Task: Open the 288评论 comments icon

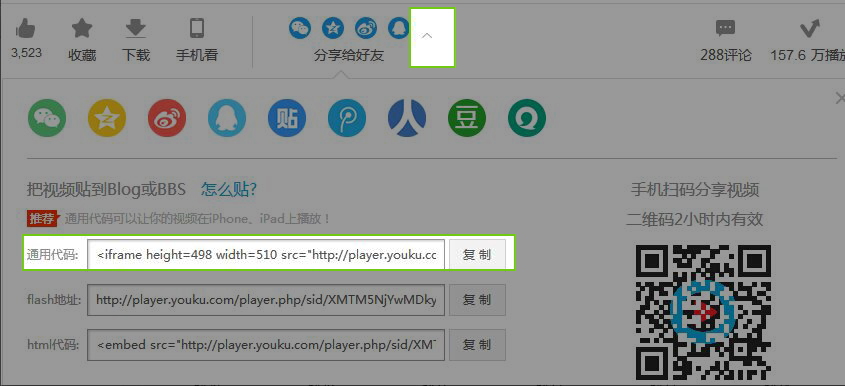Action: click(725, 28)
